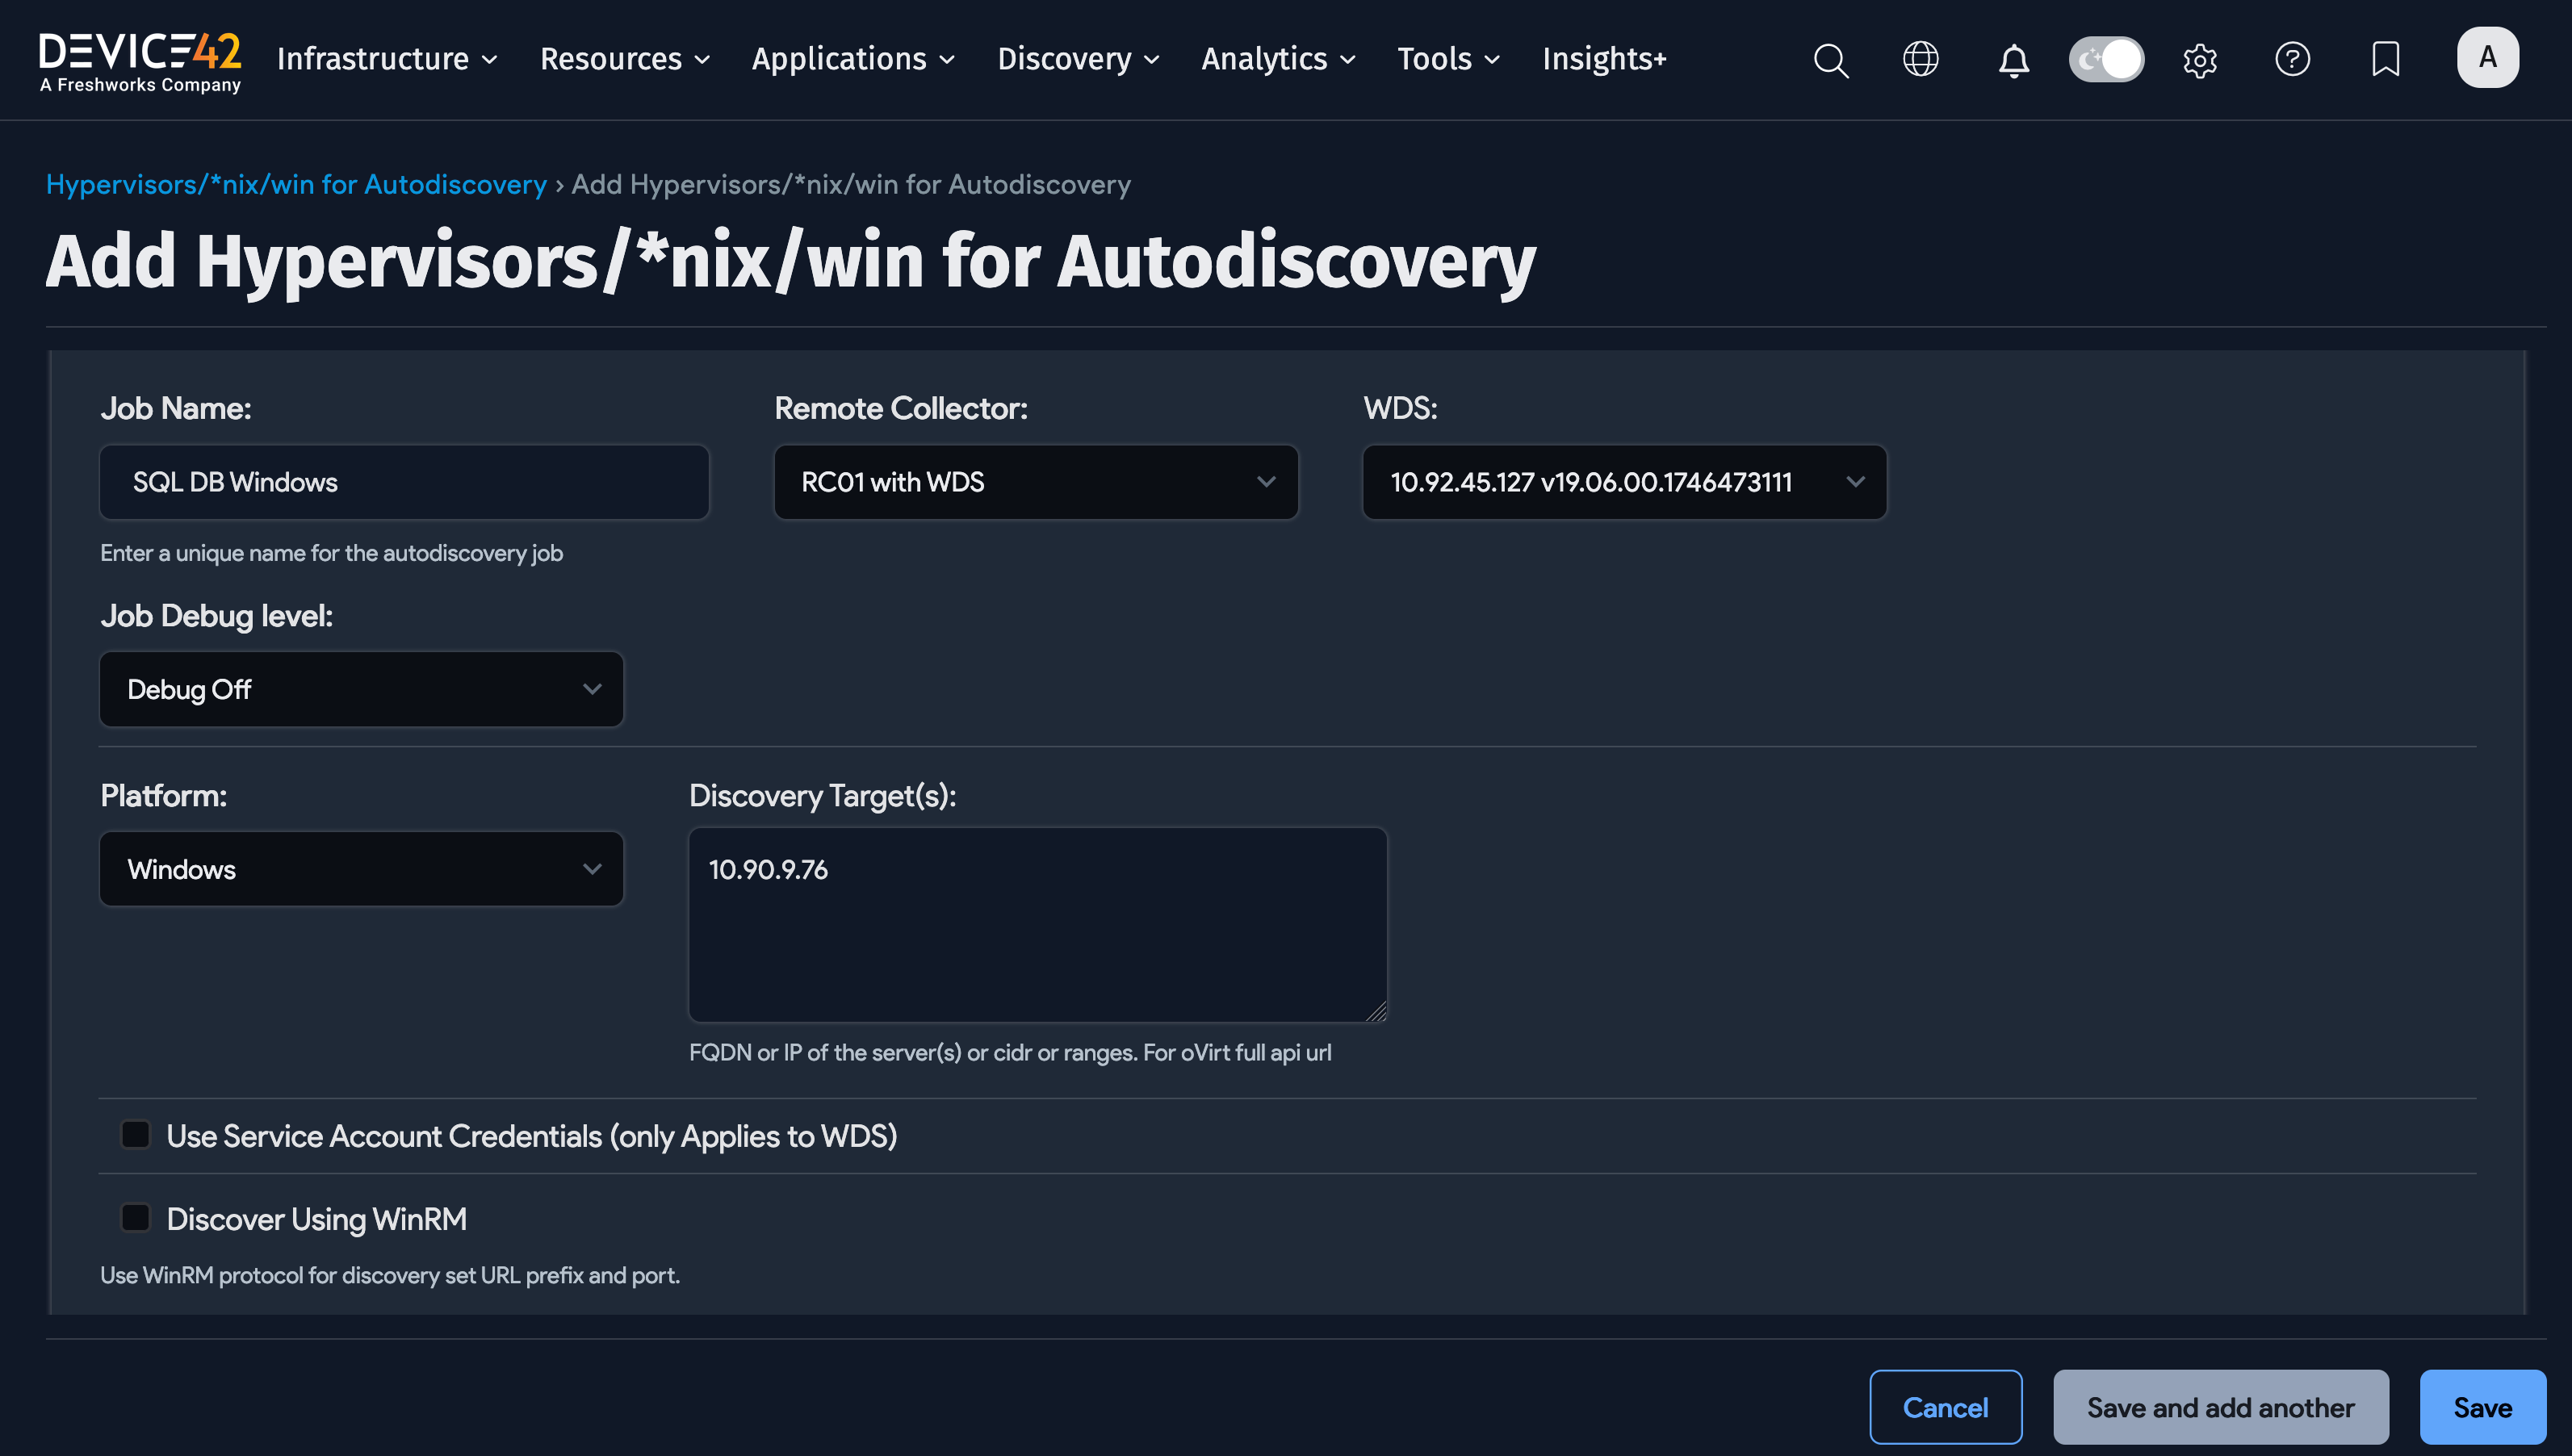Screen dimensions: 2572x1456
Task: Enable Use Service Account Credentials
Action: pyautogui.click(x=135, y=1134)
